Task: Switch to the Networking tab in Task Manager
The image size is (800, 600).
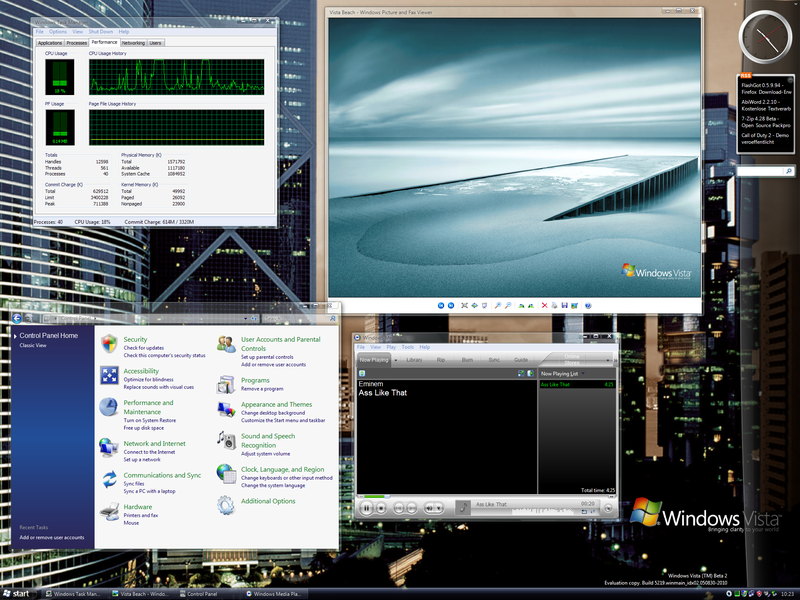Action: (133, 43)
